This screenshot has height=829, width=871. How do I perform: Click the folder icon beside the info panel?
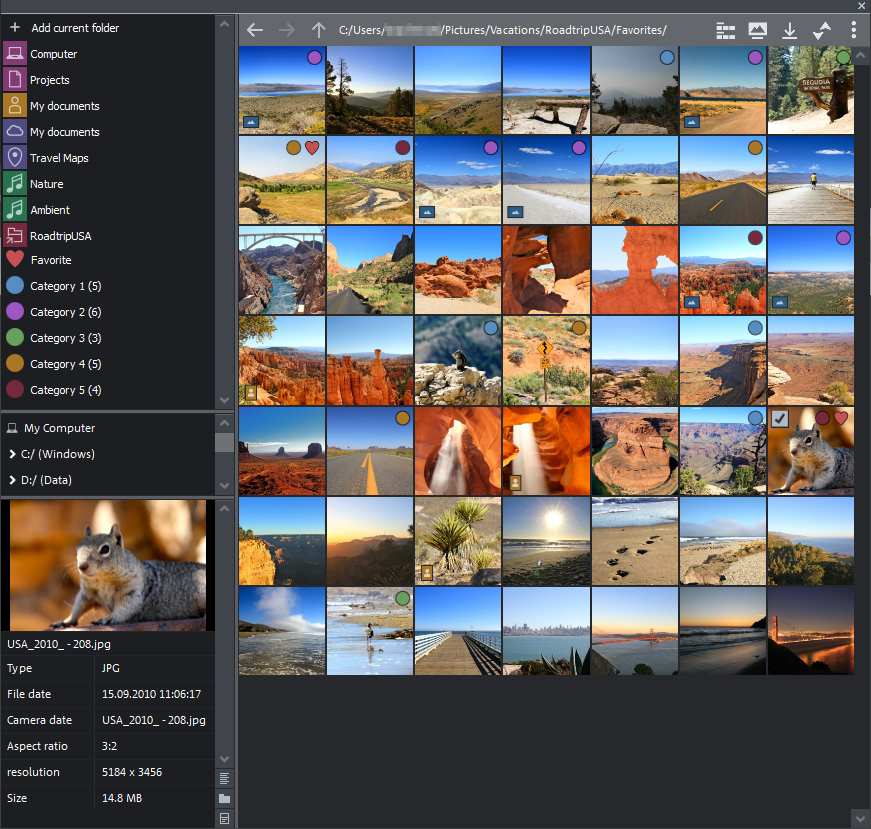click(x=224, y=798)
